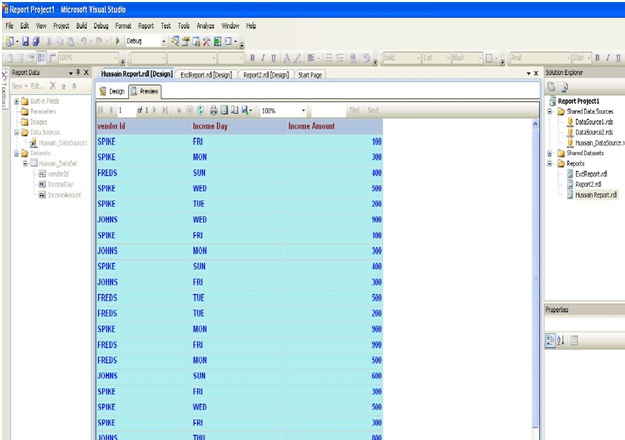Open the Properties Window toolbar icon
Screen dimensions: 625x440
tap(185, 41)
